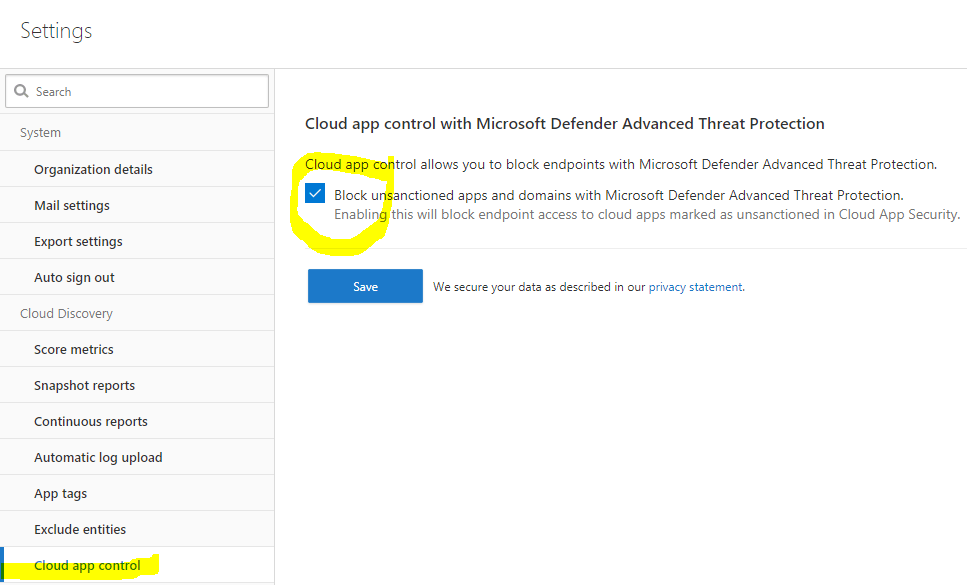Go to Mail settings
Viewport: 967px width, 585px height.
pyautogui.click(x=72, y=205)
